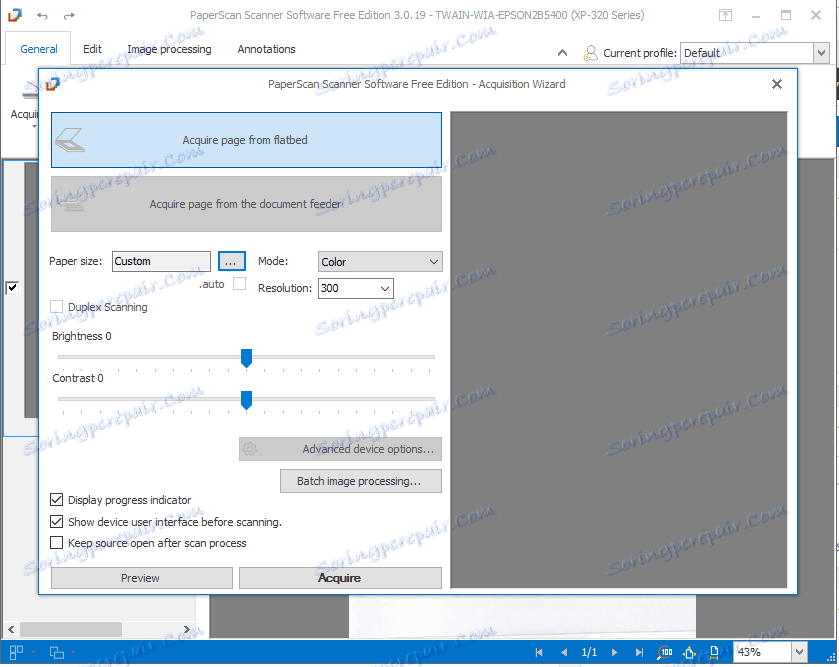Click the fit-to-width zoom icon

pyautogui.click(x=714, y=652)
